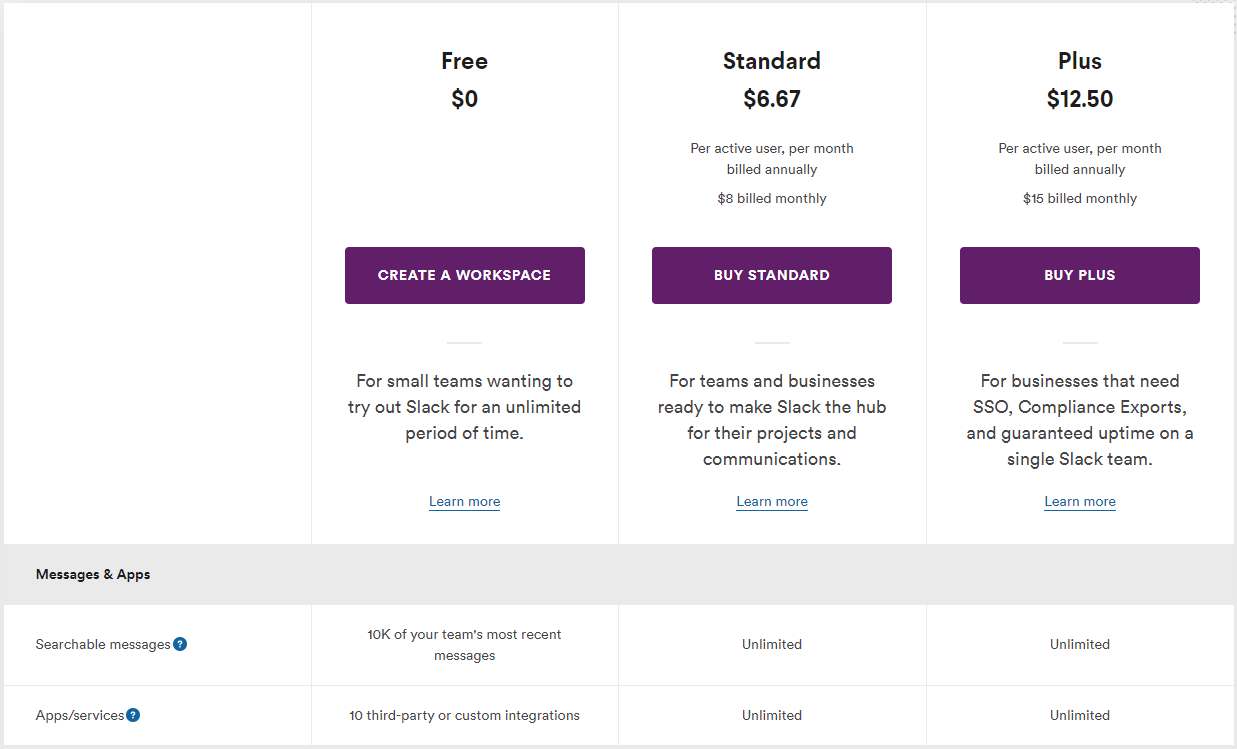Click the $15 billed monthly text
The height and width of the screenshot is (749, 1237).
click(1079, 198)
